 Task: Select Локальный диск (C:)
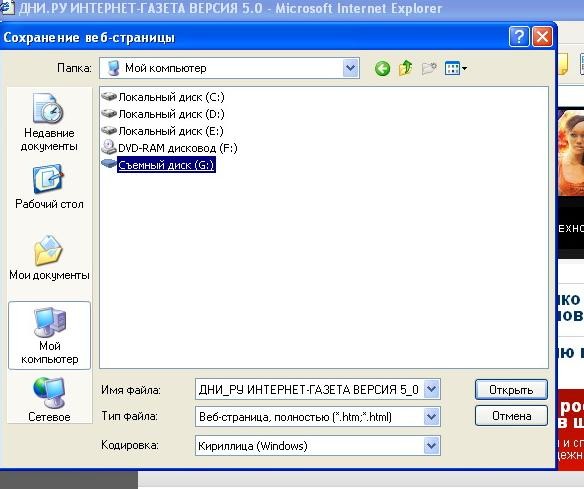point(163,97)
